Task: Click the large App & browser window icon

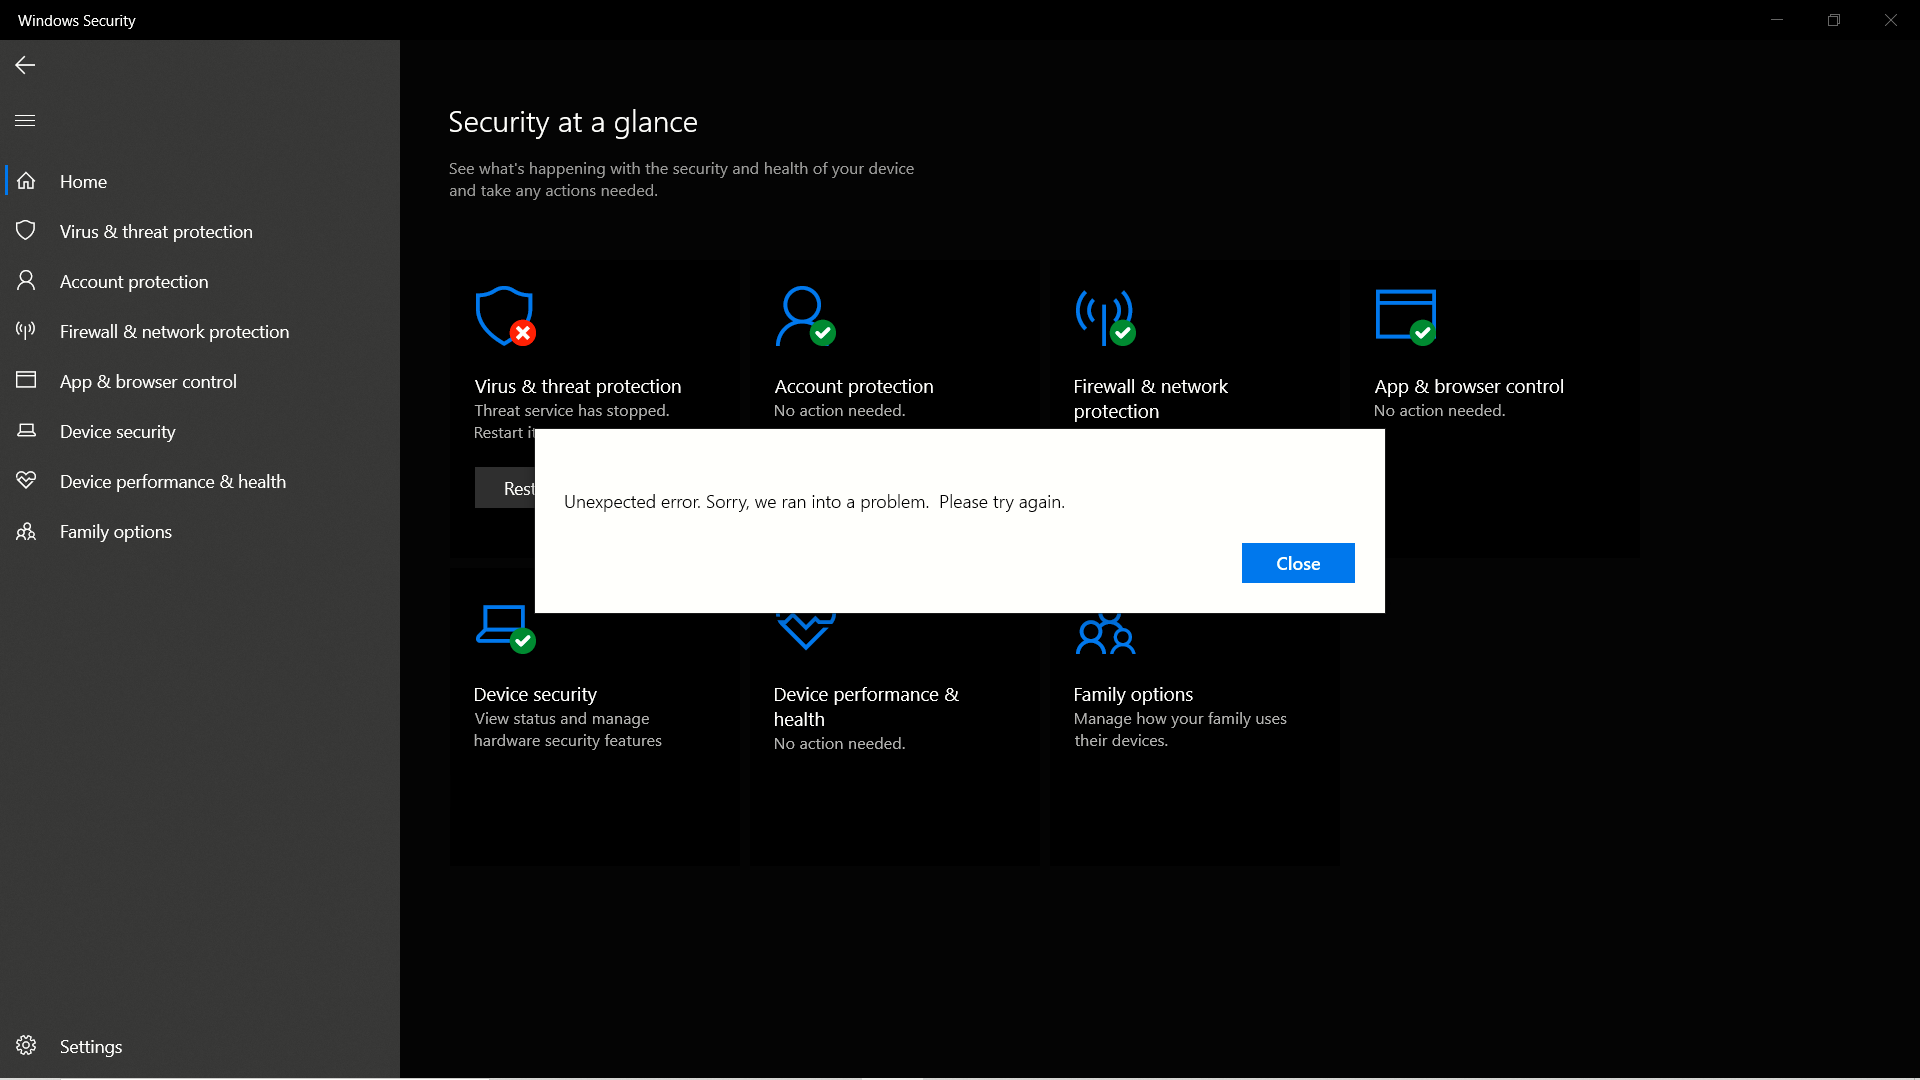Action: 1406,317
